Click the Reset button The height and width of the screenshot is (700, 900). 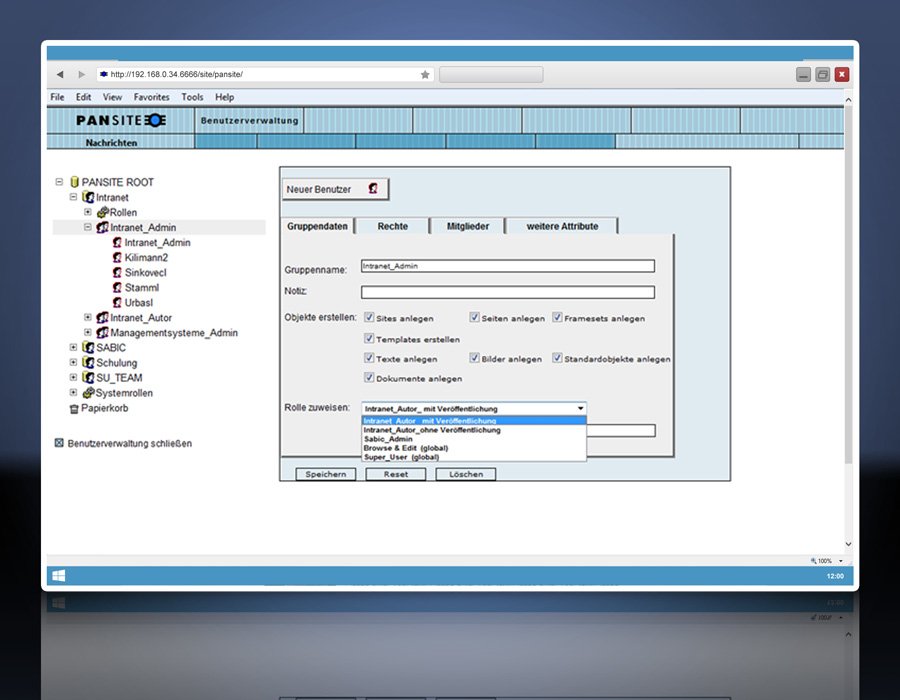396,474
